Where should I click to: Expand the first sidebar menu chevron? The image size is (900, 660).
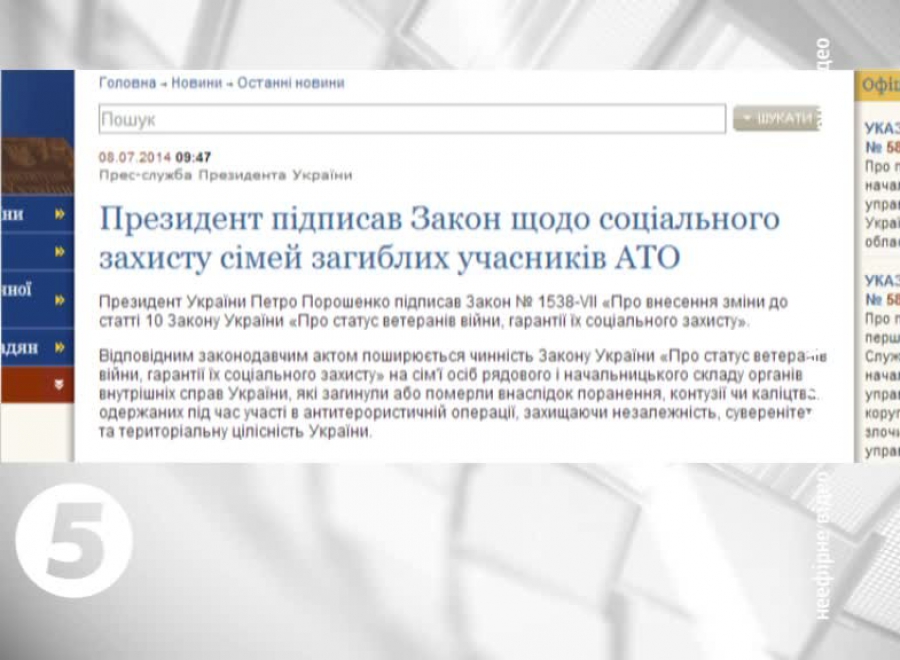pyautogui.click(x=61, y=214)
